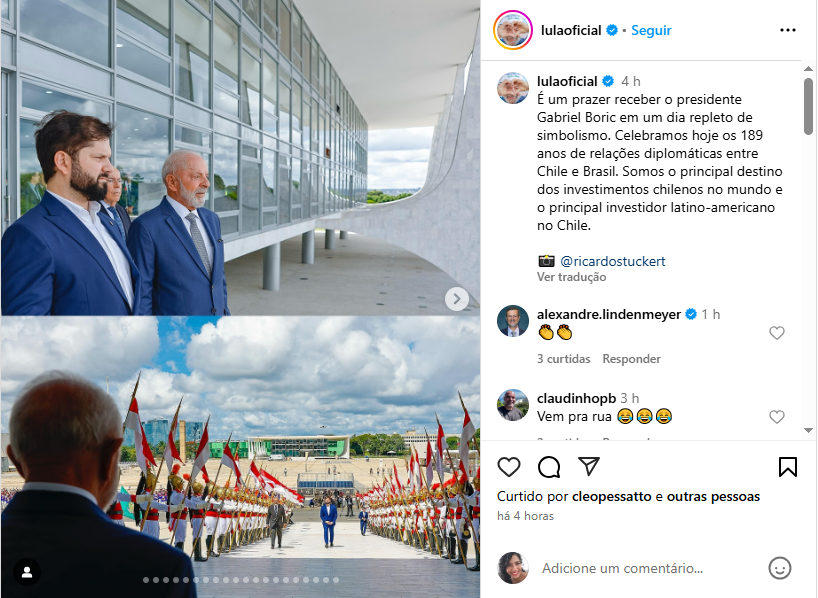Show tagged people icon on photo
The image size is (818, 598).
click(x=27, y=572)
